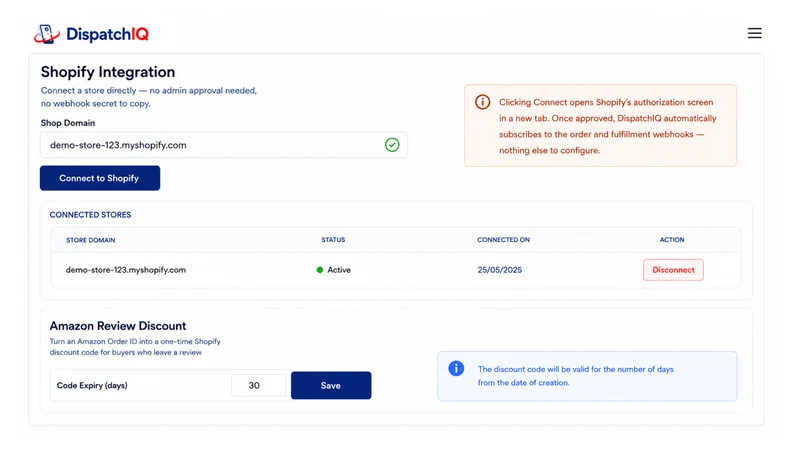800x450 pixels.
Task: Select demo-store-123.myshopify.com table cell
Action: point(126,270)
